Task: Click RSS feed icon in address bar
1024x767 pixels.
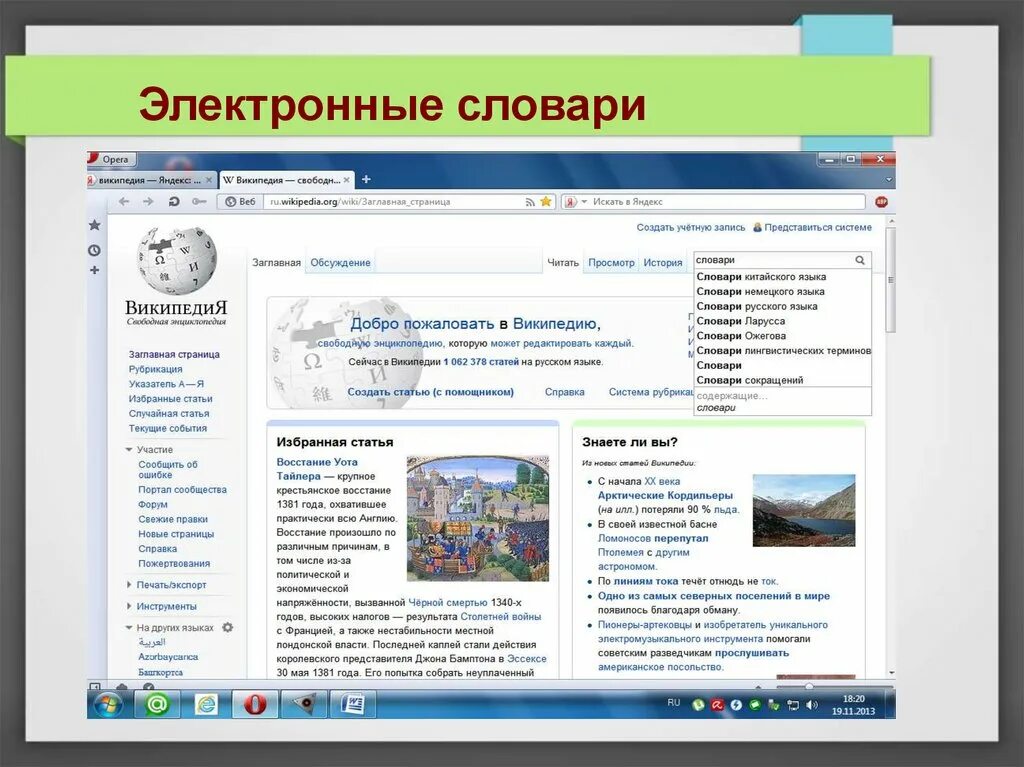Action: (530, 202)
